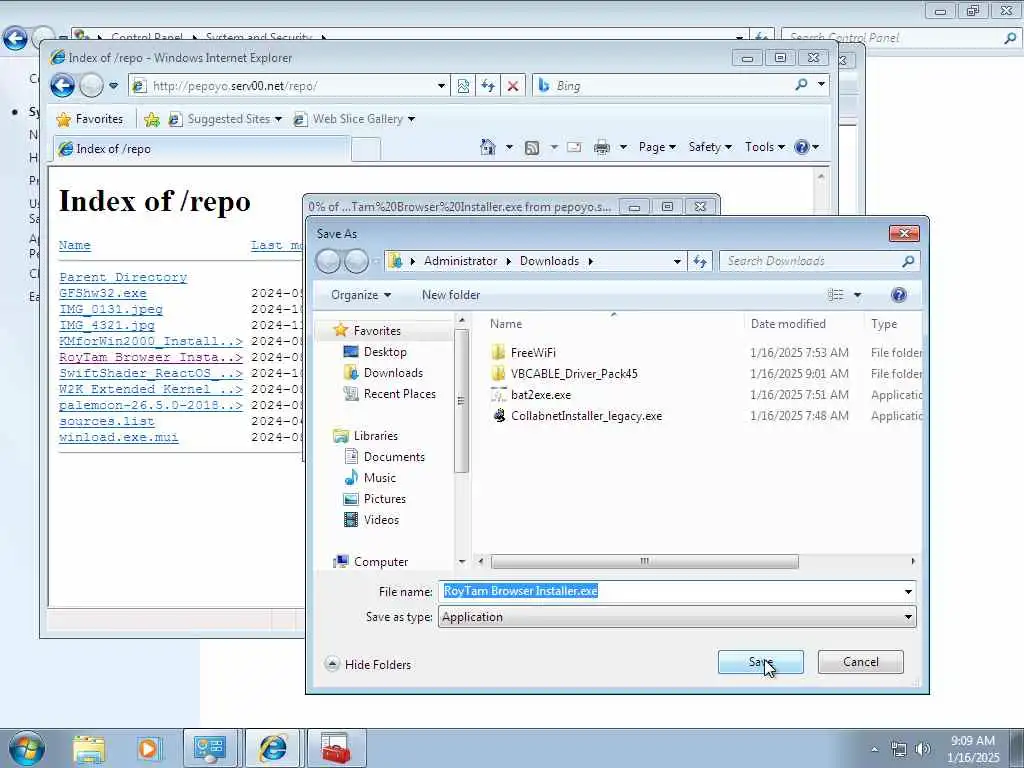Image resolution: width=1024 pixels, height=768 pixels.
Task: Click the Feeds icon in IE command bar
Action: coord(532,148)
